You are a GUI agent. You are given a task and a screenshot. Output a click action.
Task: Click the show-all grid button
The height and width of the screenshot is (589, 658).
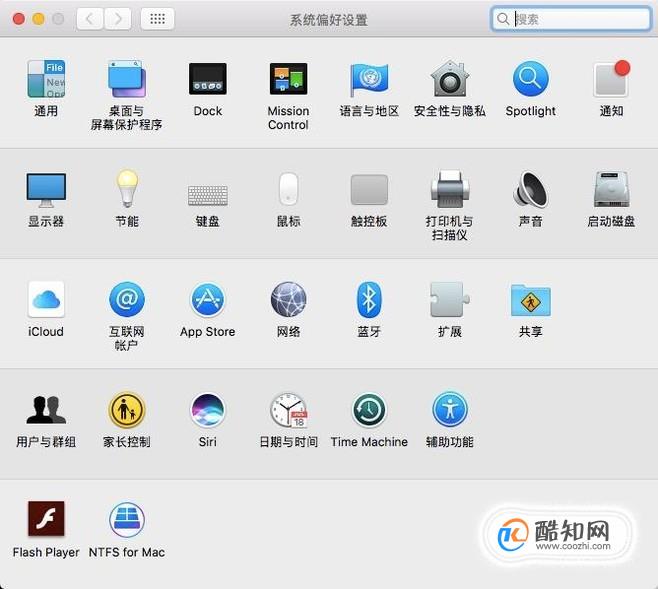(157, 18)
